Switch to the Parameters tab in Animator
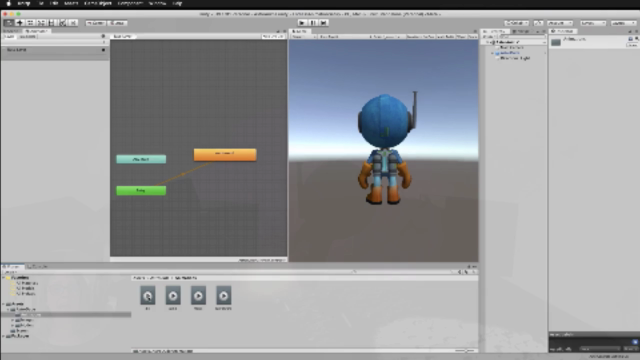Viewport: 640px width, 360px height. tap(28, 36)
